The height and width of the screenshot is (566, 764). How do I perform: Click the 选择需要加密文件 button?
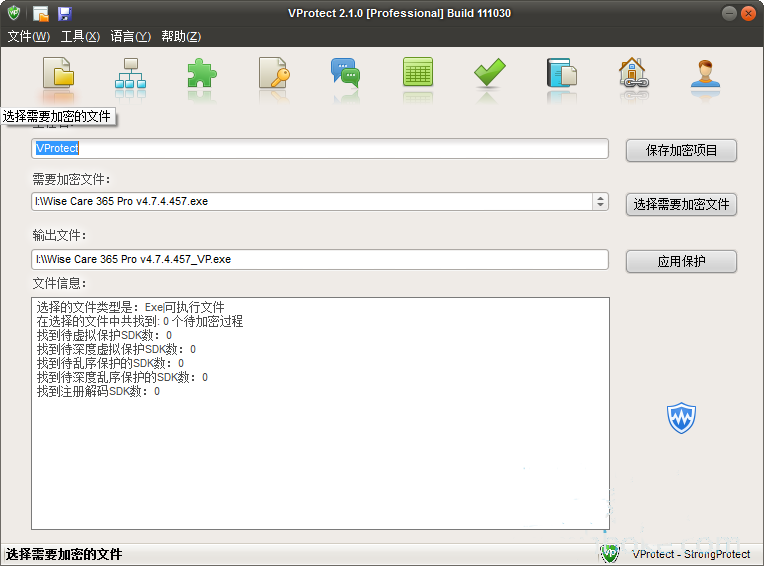tap(681, 204)
